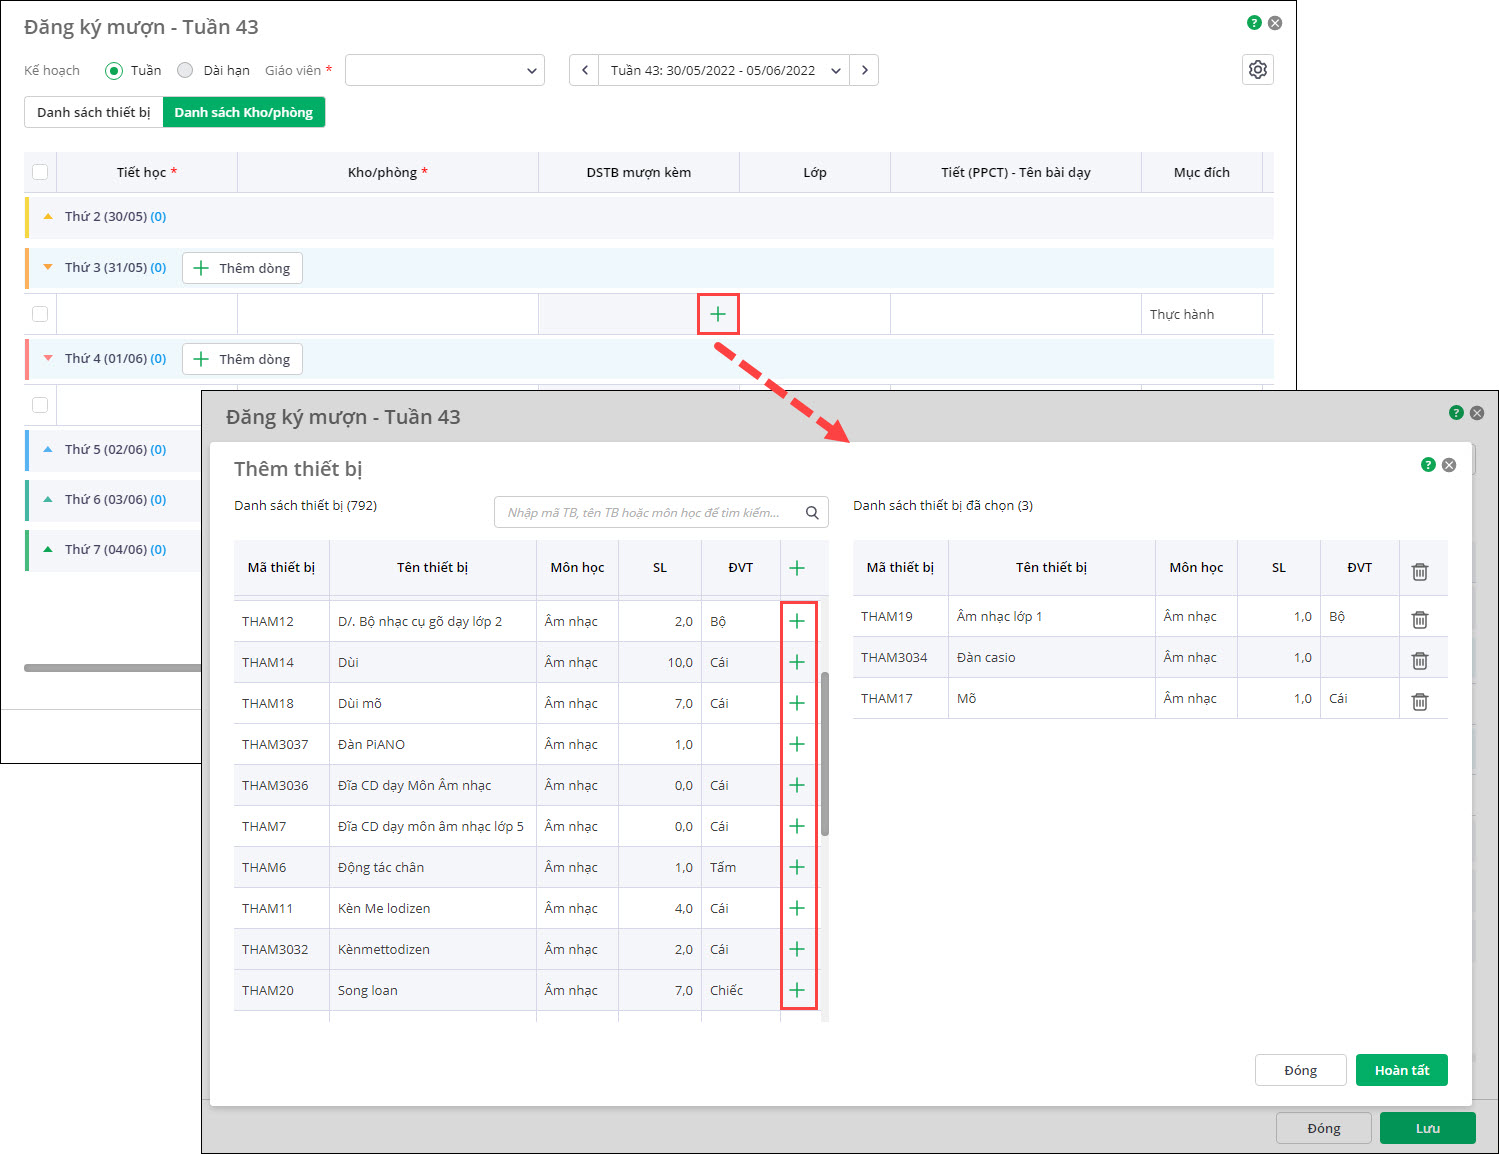The image size is (1499, 1154).
Task: Click plus icon in DSTB mượn kèm cell
Action: [x=717, y=314]
